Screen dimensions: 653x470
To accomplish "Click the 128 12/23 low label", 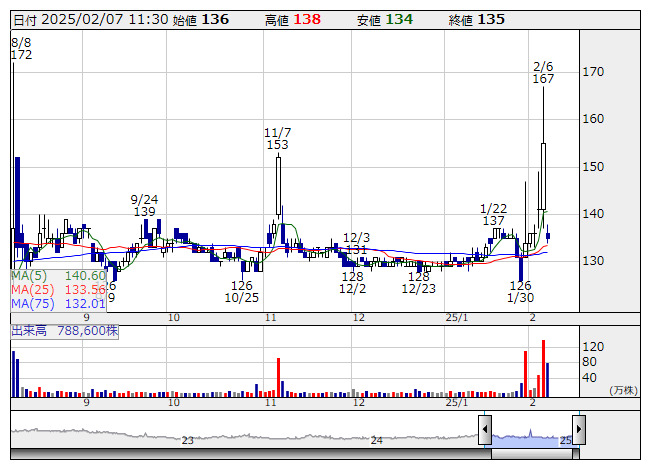I will 419,282.
